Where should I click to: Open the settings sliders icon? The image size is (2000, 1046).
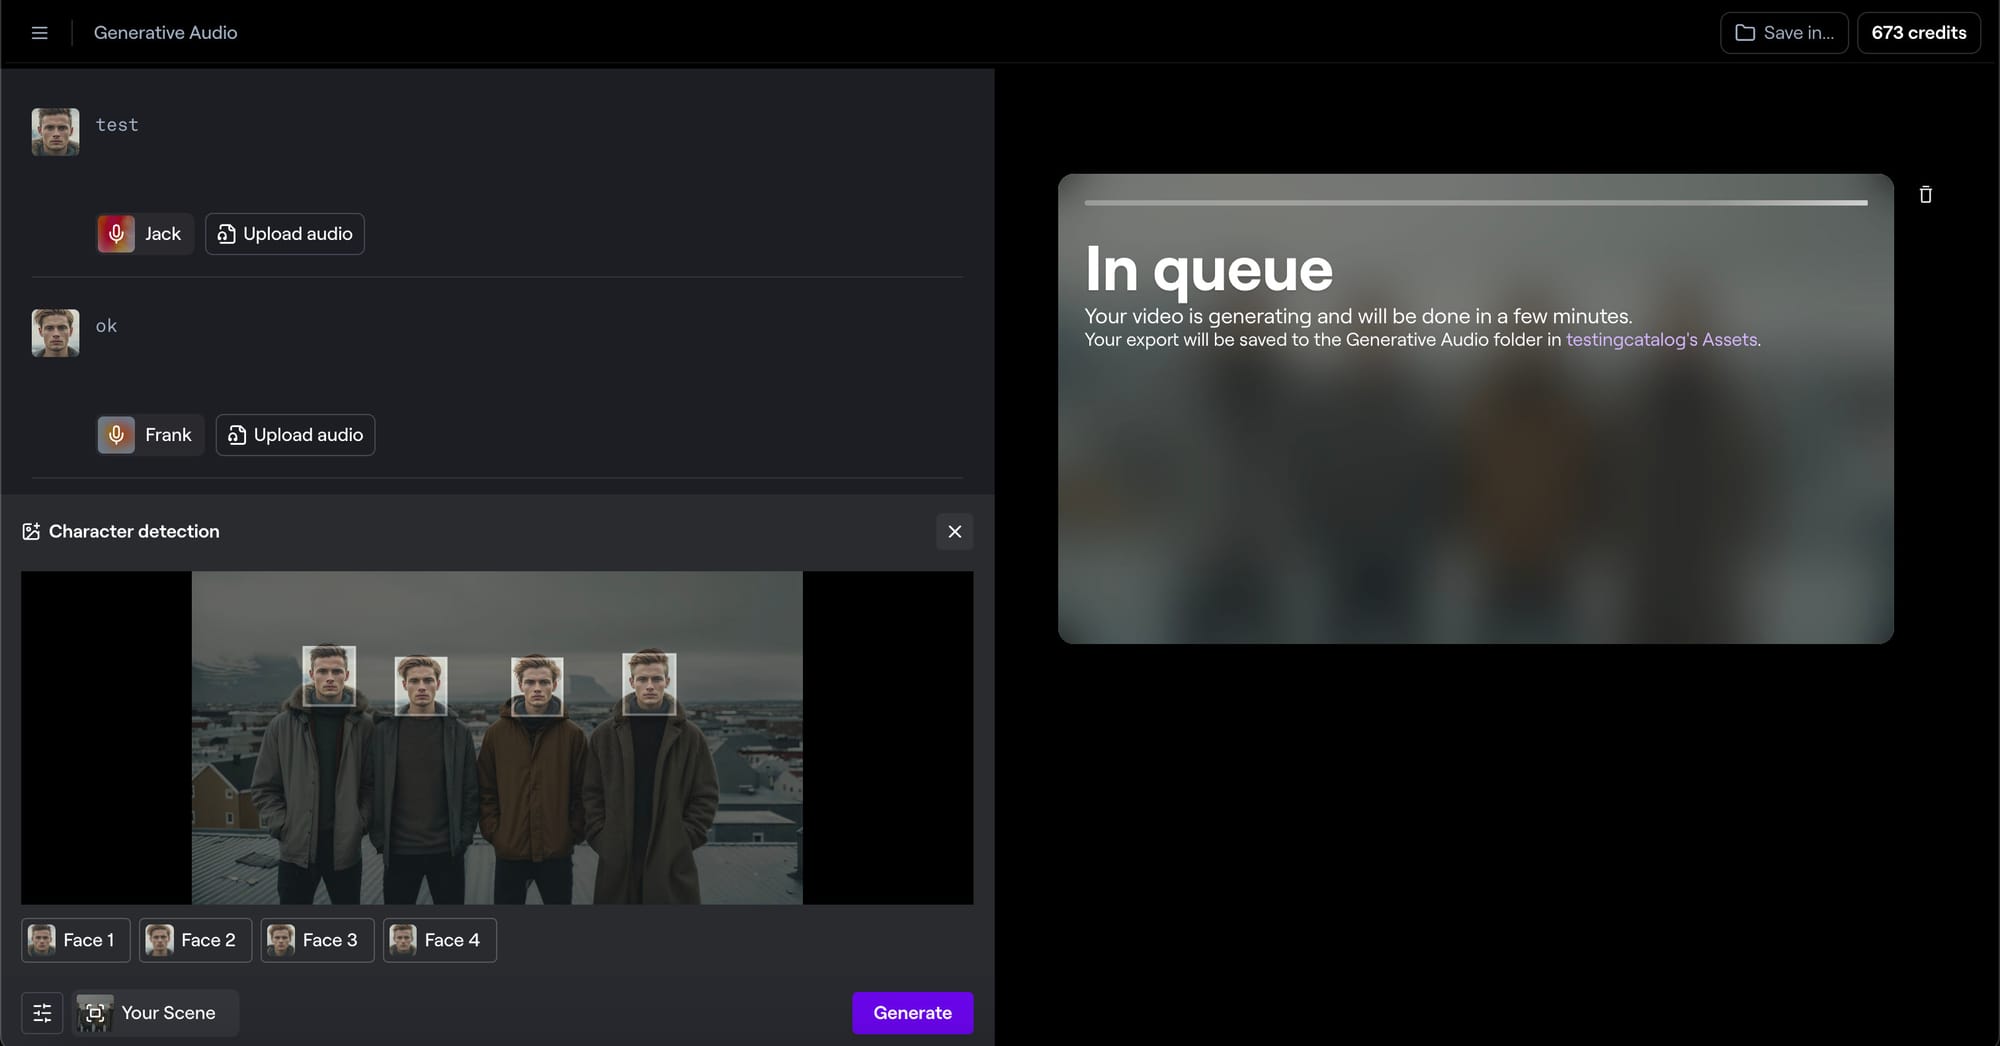tap(42, 1013)
